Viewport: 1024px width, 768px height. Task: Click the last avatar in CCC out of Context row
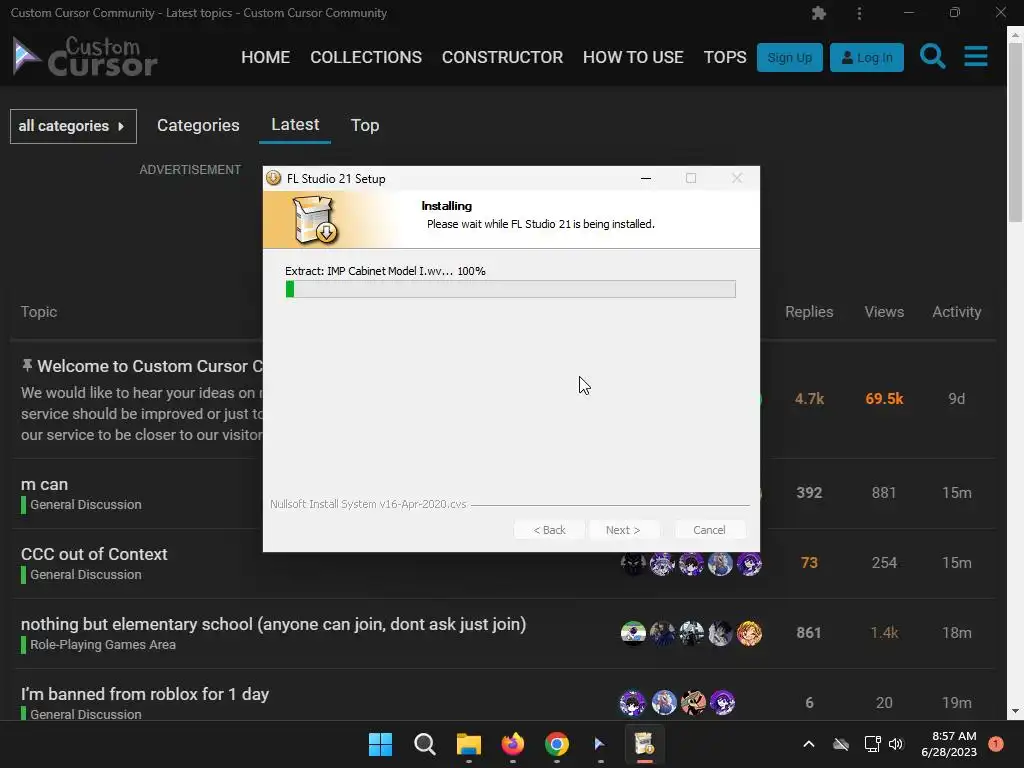(x=749, y=563)
